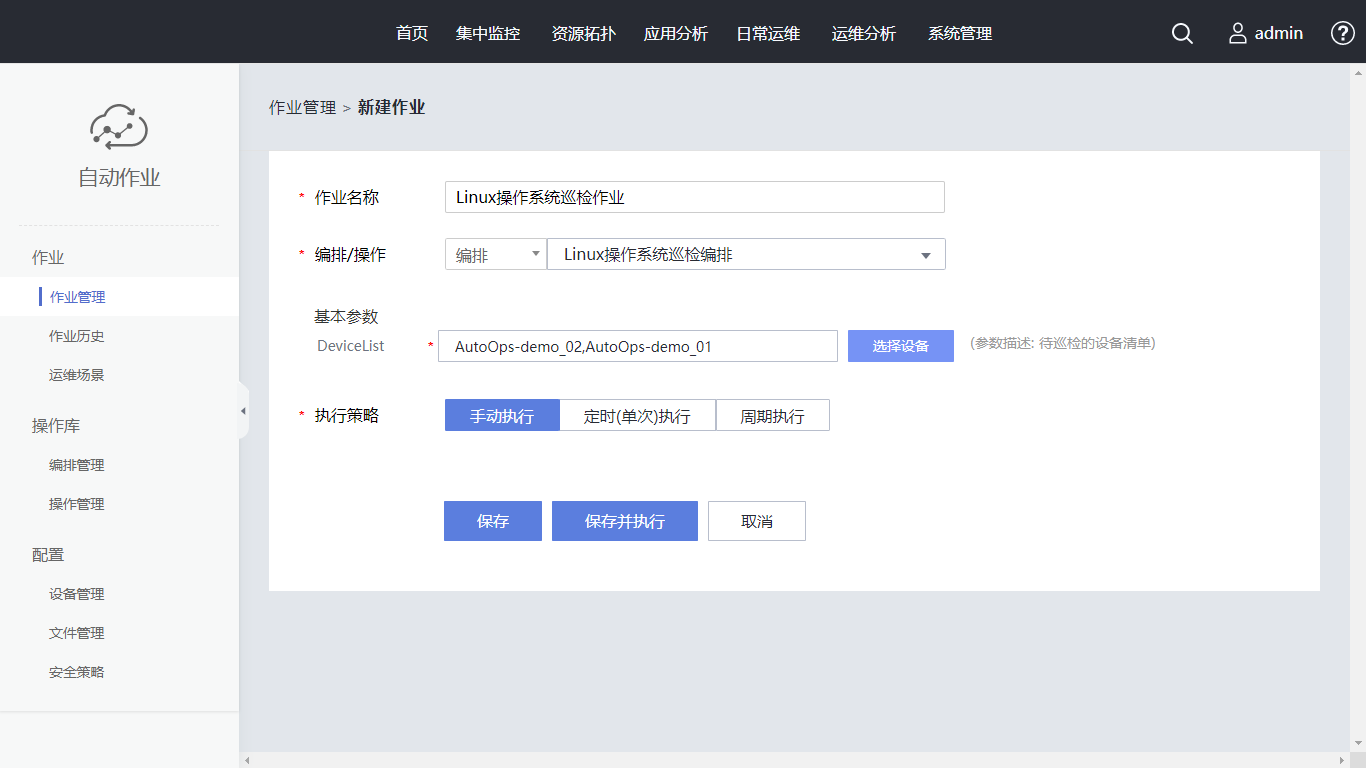Viewport: 1366px width, 768px height.
Task: Click the 保存并执行 button
Action: tap(625, 521)
